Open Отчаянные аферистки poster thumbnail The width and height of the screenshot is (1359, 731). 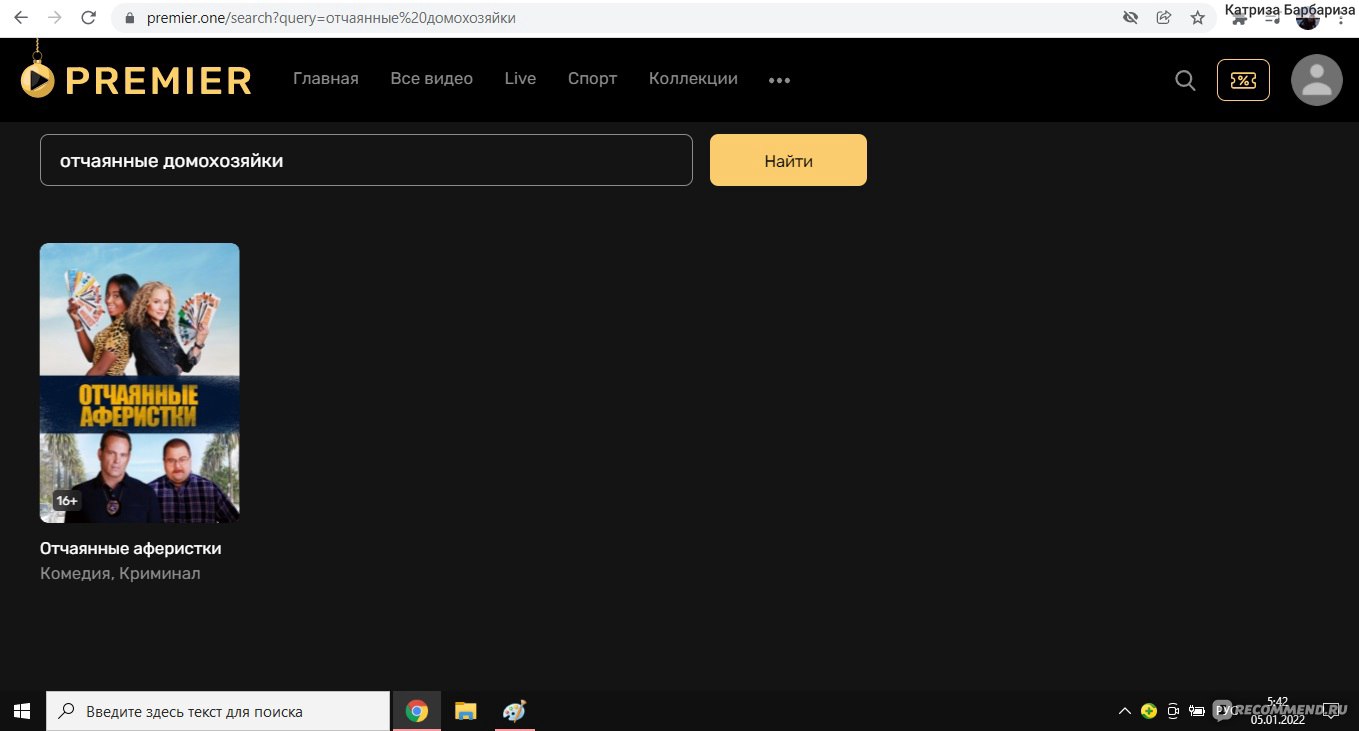pos(140,383)
